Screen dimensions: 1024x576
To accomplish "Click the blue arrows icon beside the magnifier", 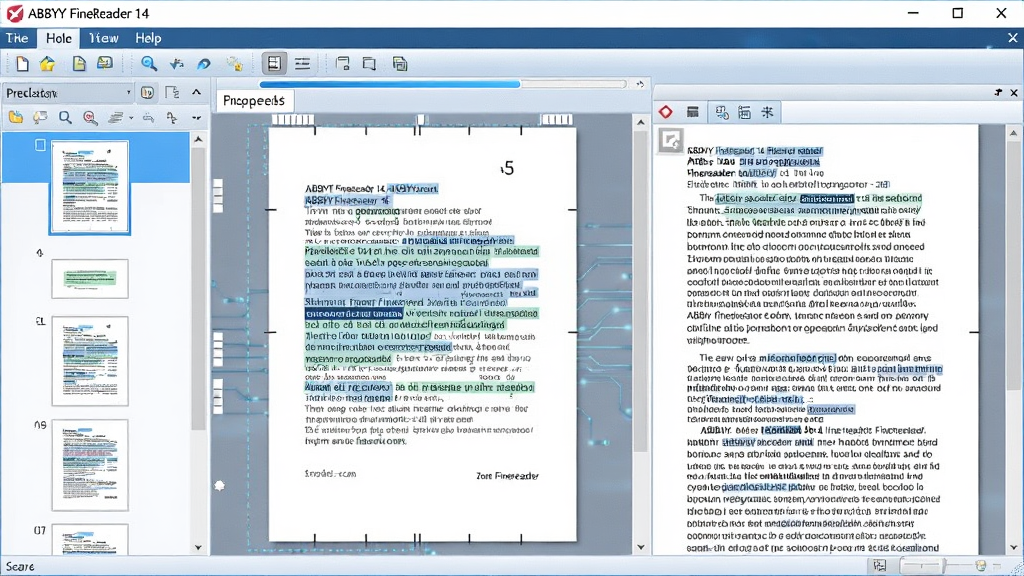I will click(x=176, y=64).
